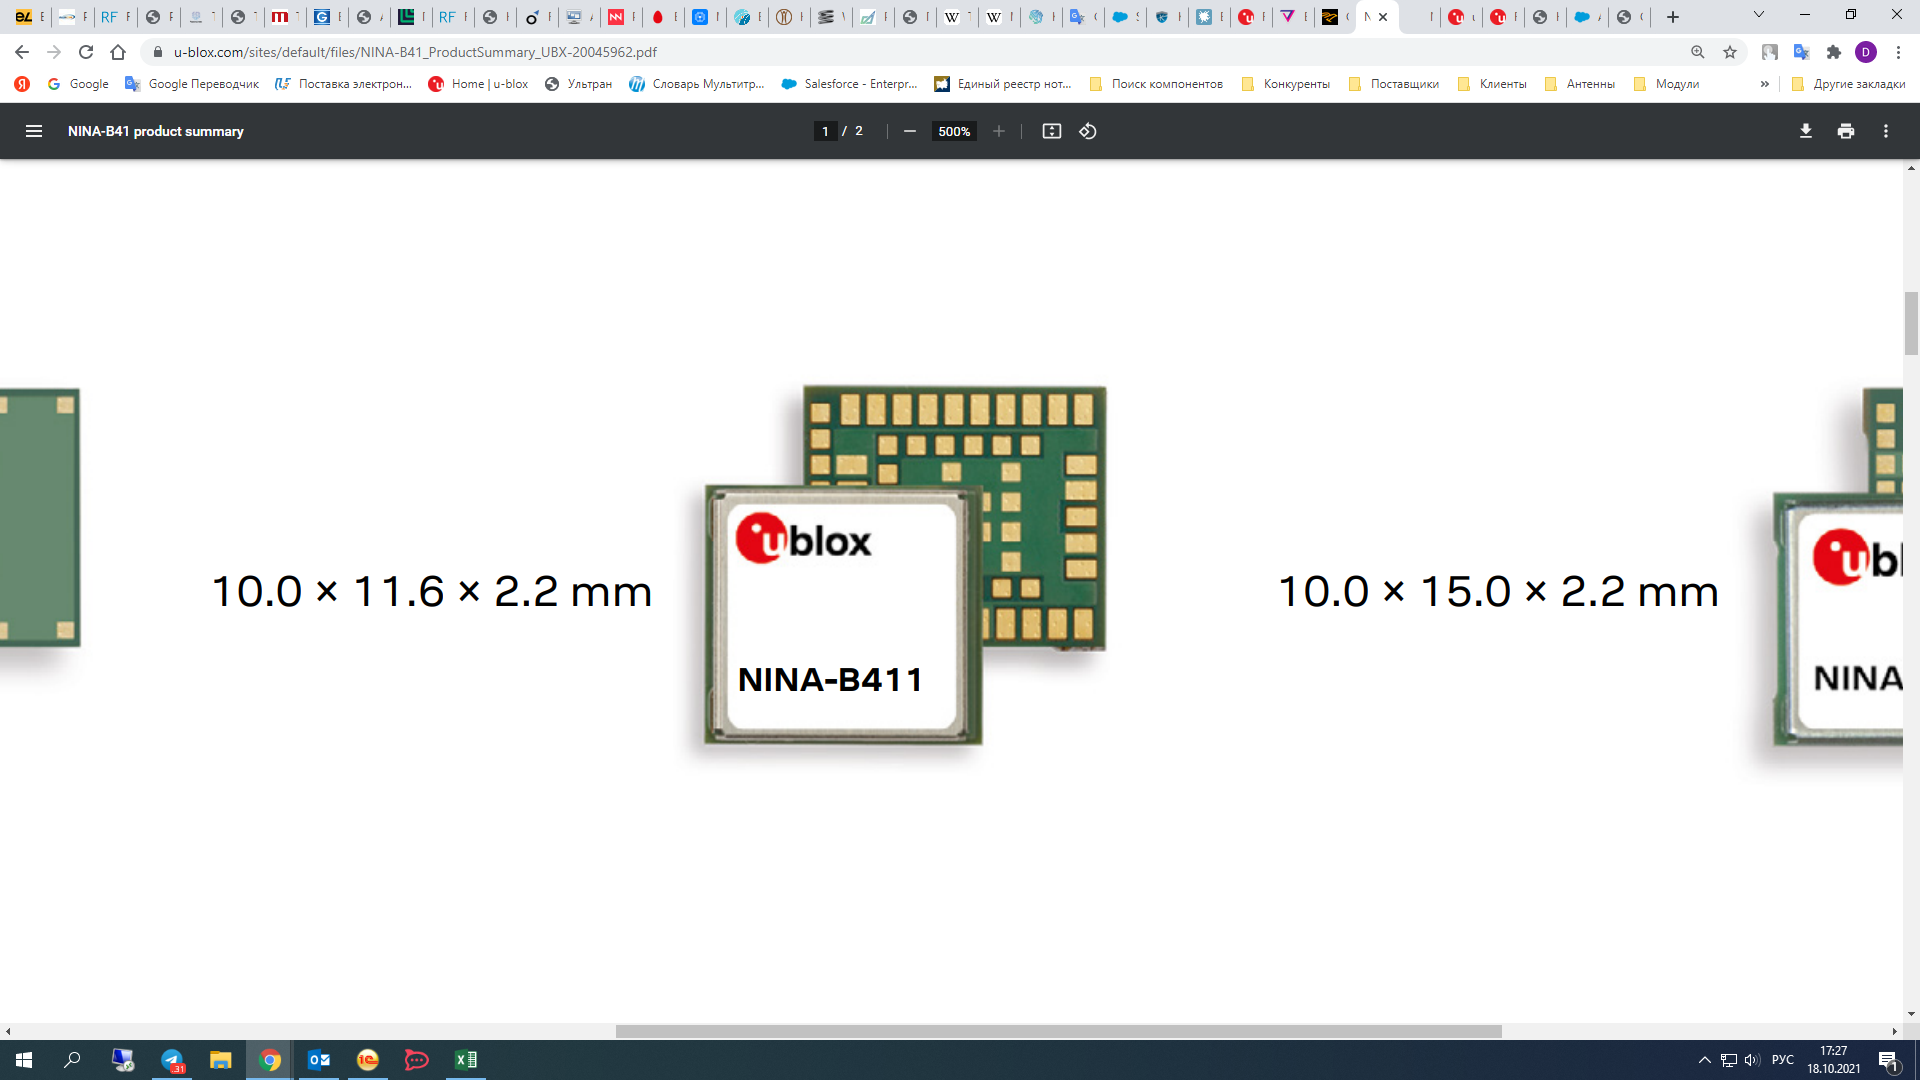
Task: Expand the Поиск компонентов bookmark folder
Action: click(x=1156, y=84)
